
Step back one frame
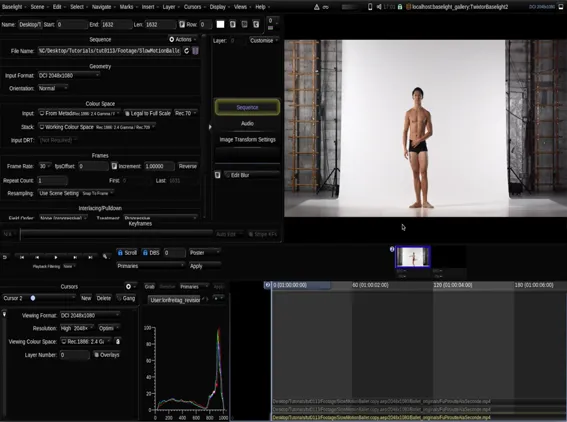tap(37, 257)
